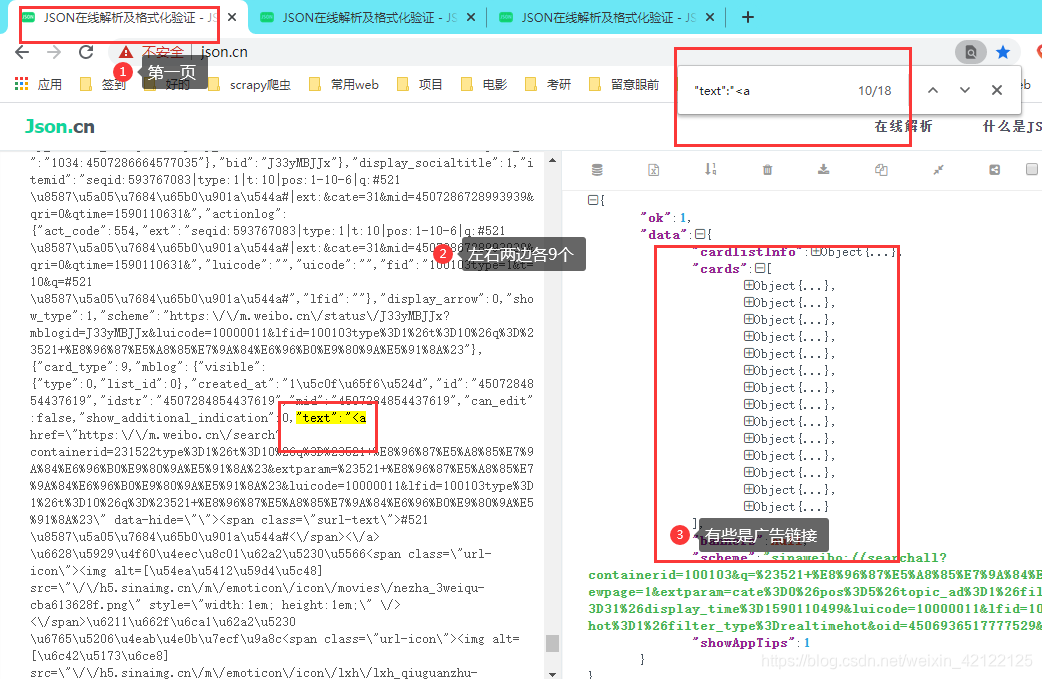Image resolution: width=1042 pixels, height=679 pixels.
Task: Click the json.cn address bar URL
Action: click(x=224, y=52)
